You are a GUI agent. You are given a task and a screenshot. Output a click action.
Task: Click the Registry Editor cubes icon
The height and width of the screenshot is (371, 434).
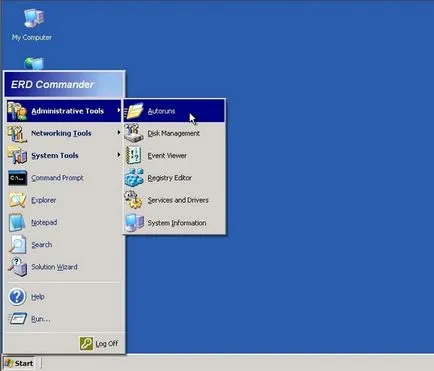[x=134, y=178]
